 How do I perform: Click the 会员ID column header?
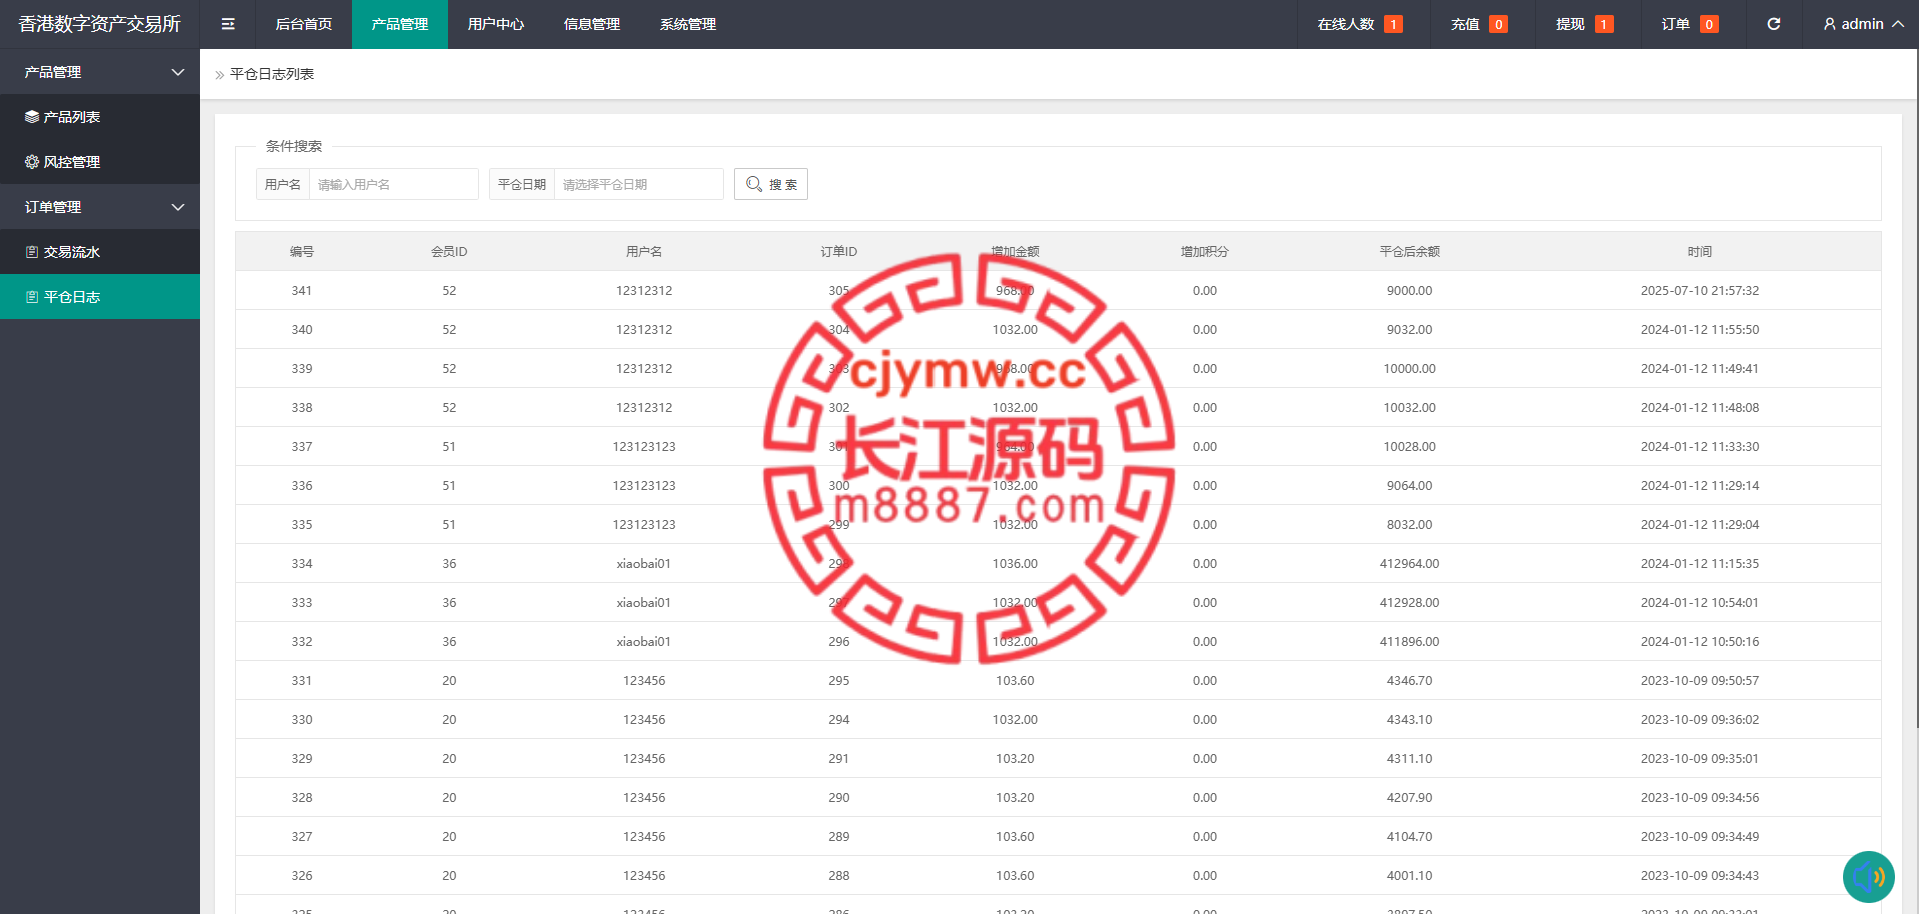(449, 252)
